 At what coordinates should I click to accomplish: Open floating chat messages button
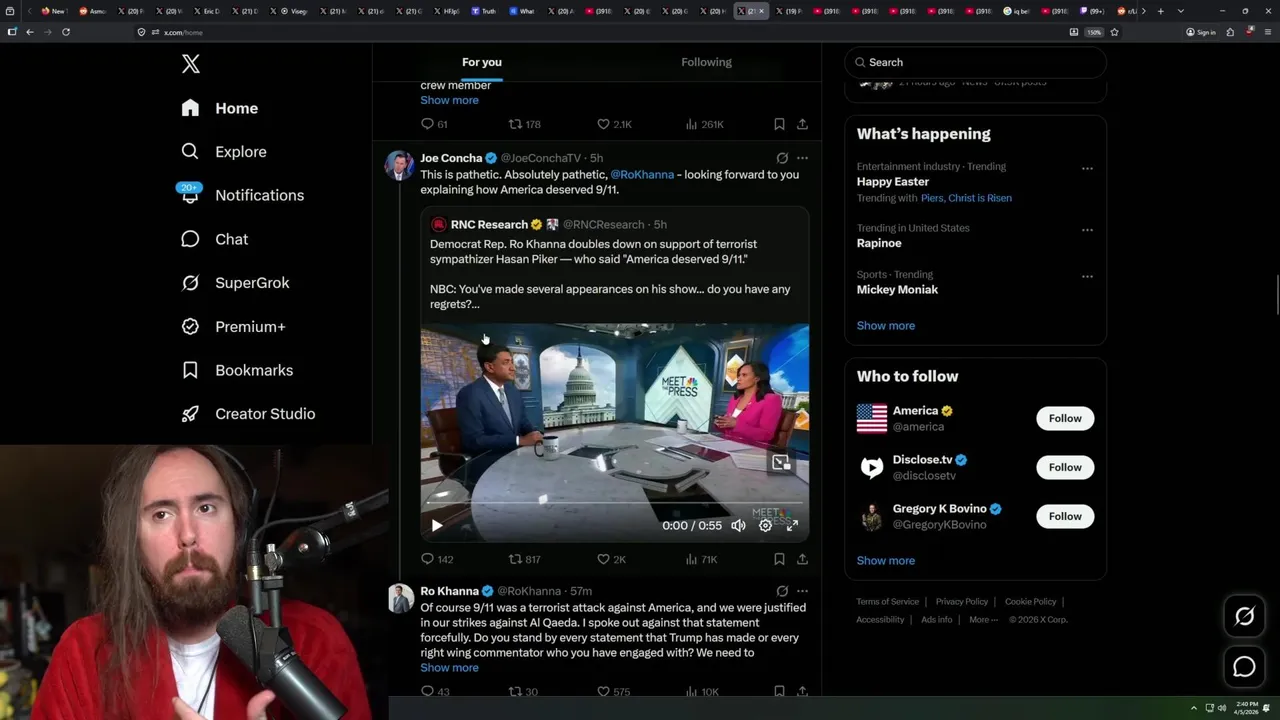point(1244,667)
